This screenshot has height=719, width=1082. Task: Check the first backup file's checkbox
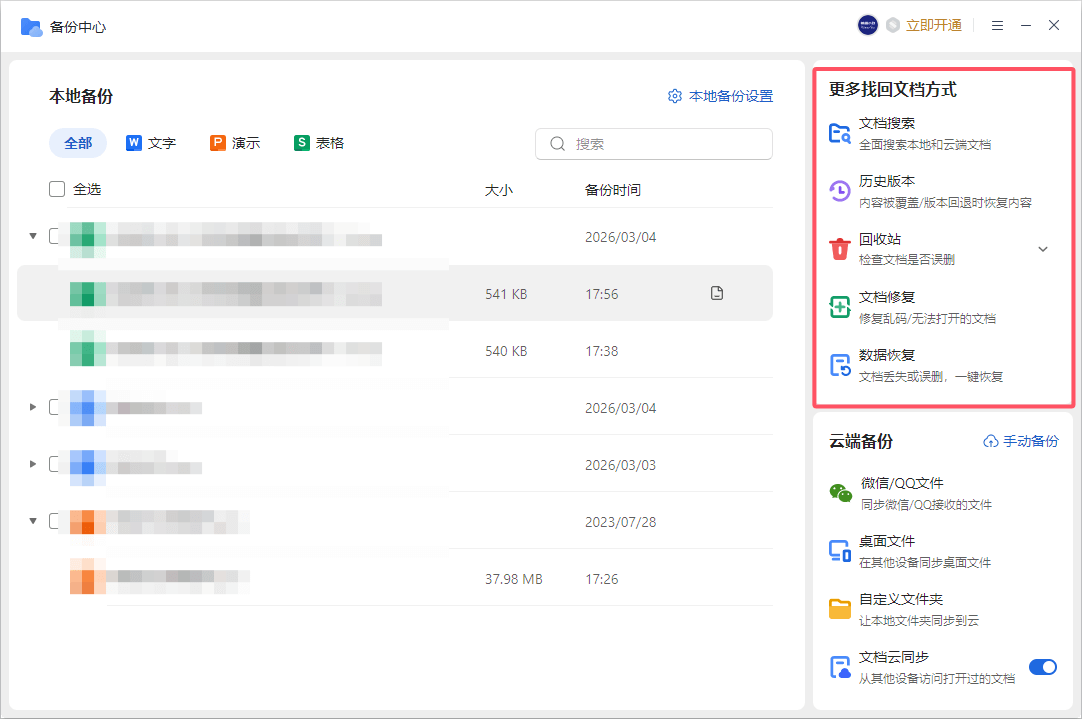point(56,236)
